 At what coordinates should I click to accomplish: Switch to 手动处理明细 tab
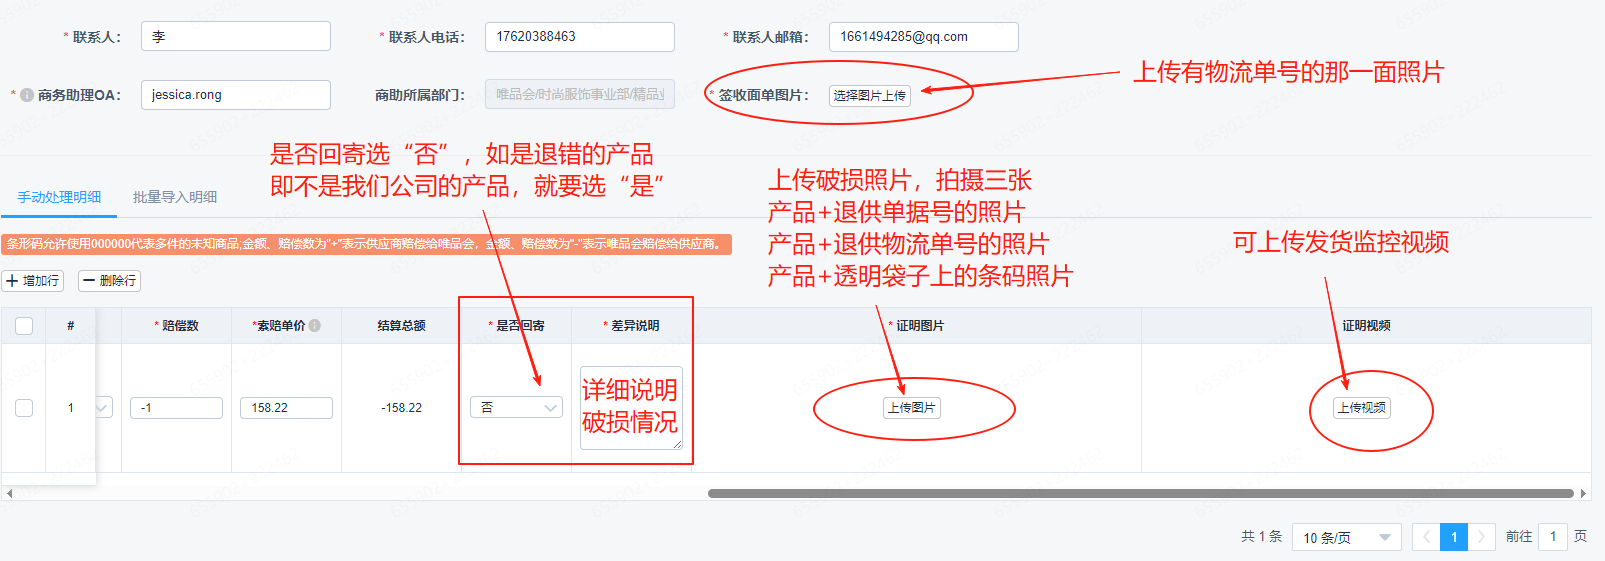pyautogui.click(x=59, y=197)
